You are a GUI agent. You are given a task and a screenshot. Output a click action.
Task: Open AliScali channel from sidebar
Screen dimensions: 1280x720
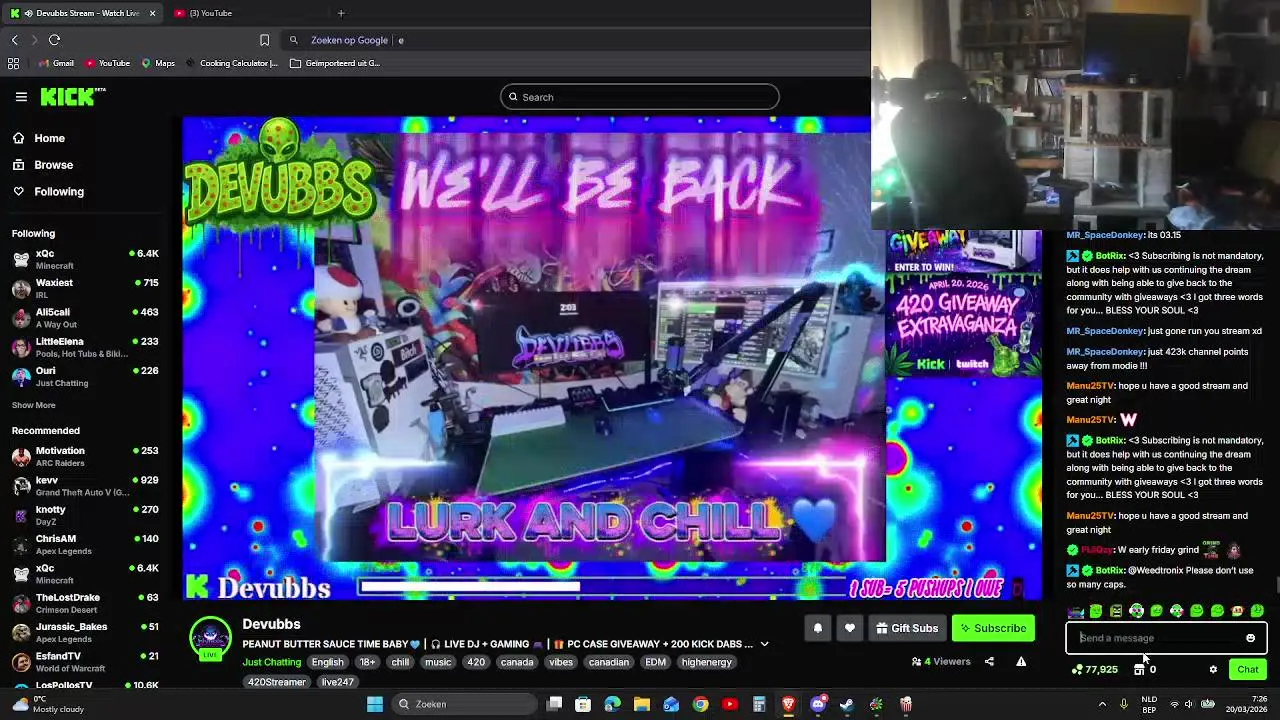(x=85, y=318)
